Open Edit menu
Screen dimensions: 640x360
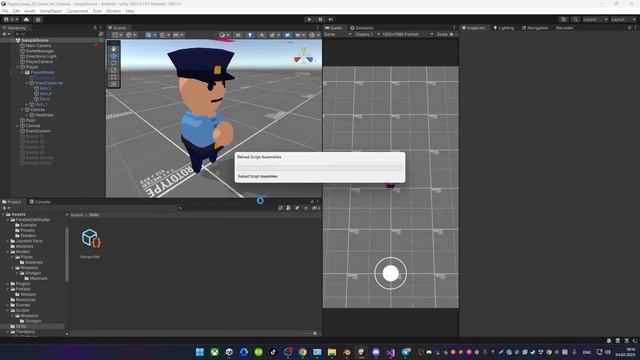tap(16, 11)
